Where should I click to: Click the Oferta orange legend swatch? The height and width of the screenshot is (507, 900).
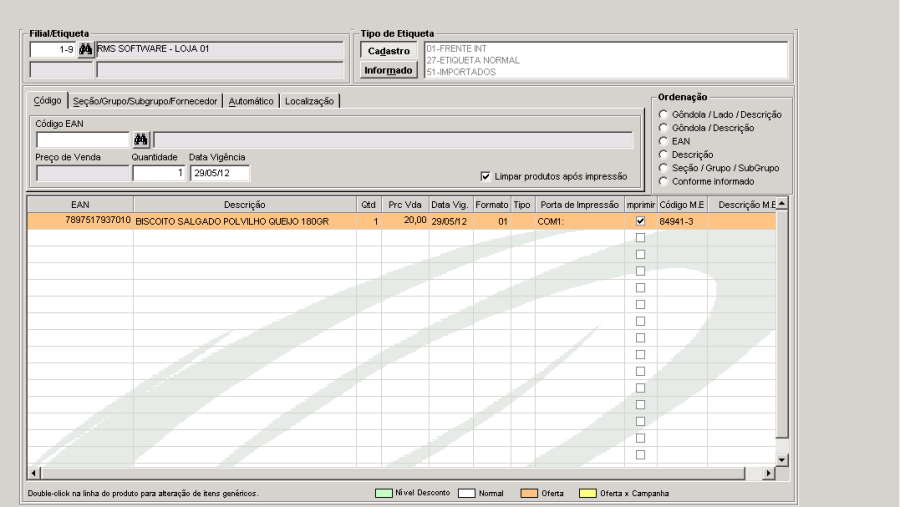tap(529, 493)
